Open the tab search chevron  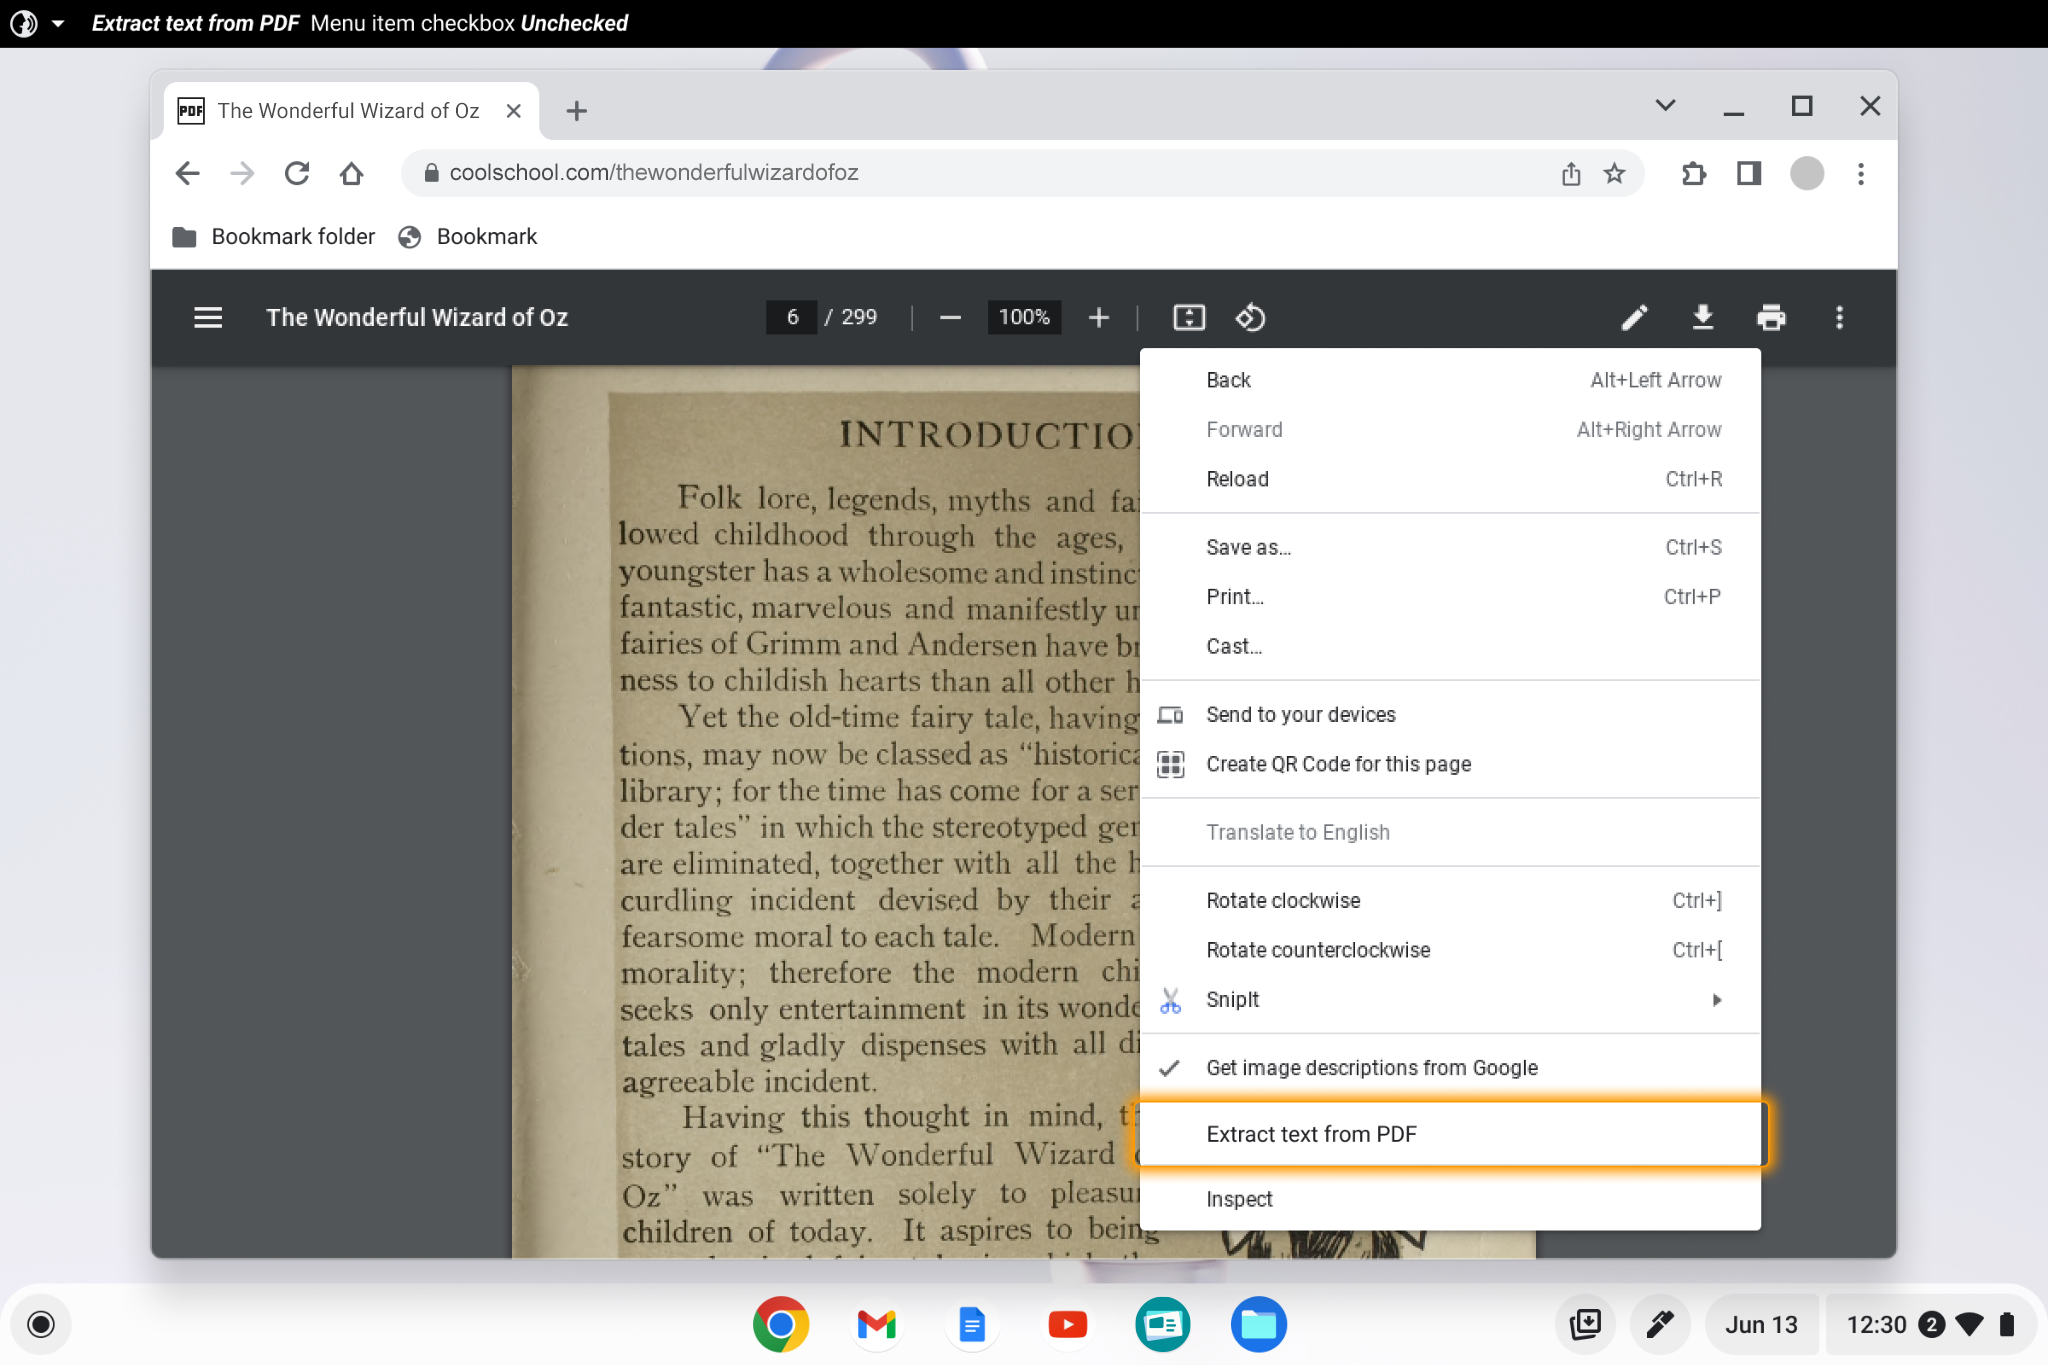point(1664,104)
